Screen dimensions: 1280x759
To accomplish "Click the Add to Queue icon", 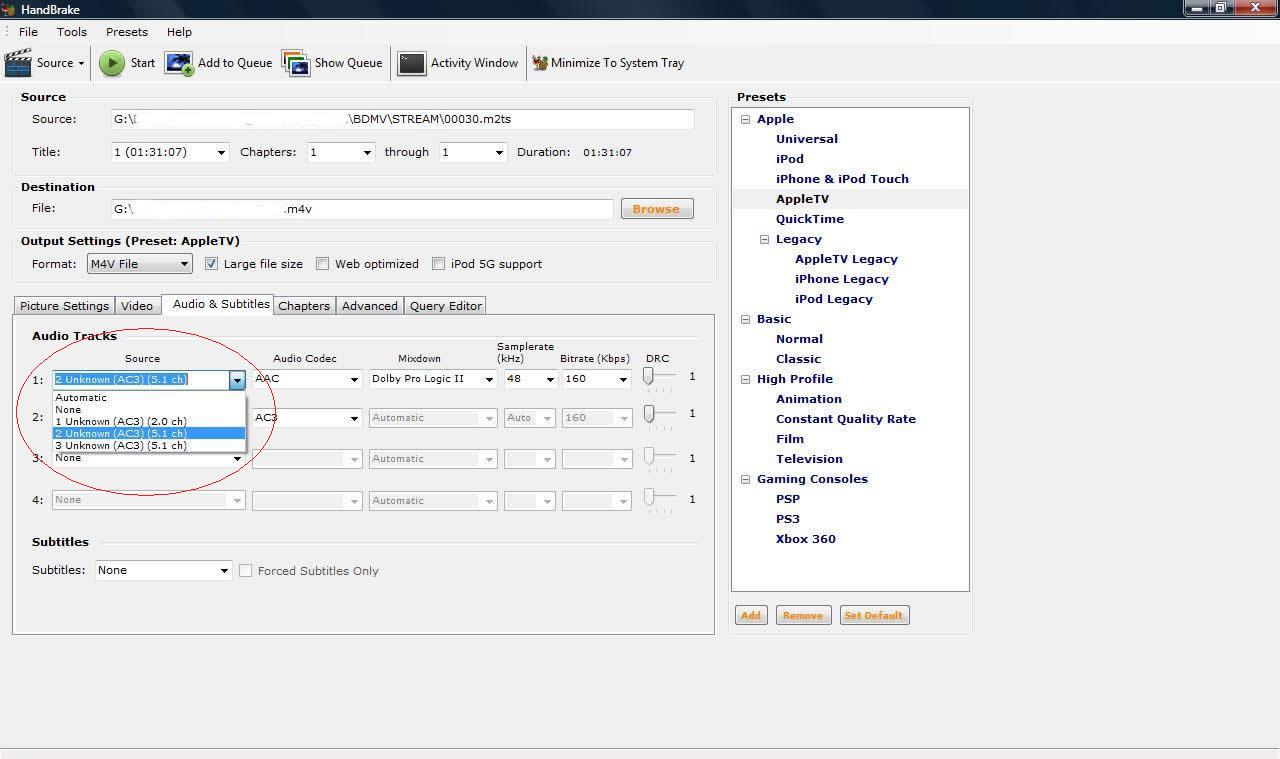I will [180, 63].
